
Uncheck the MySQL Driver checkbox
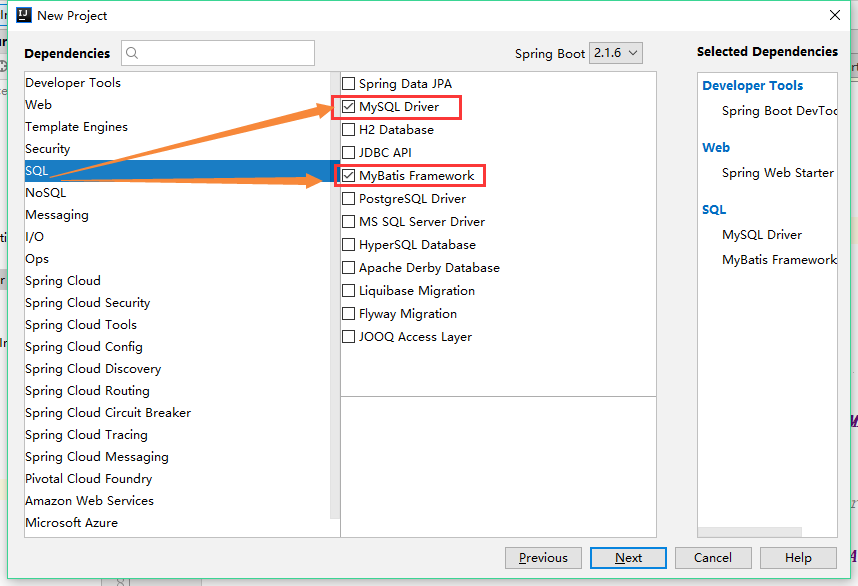[348, 107]
